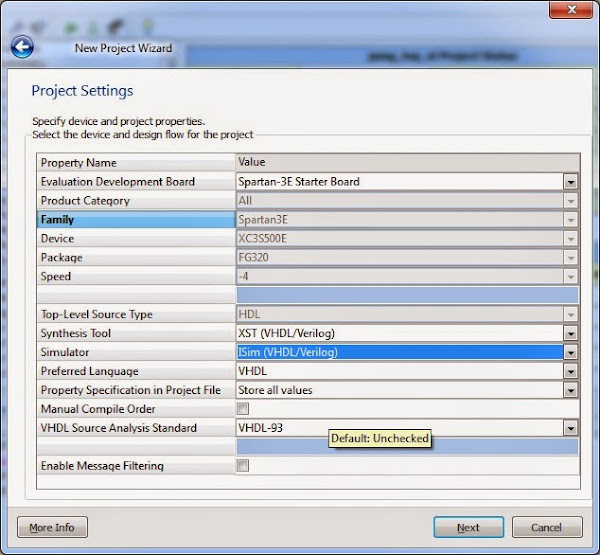
Task: Select the highlighted ISim (VHDL/Verilog) value
Action: point(399,352)
